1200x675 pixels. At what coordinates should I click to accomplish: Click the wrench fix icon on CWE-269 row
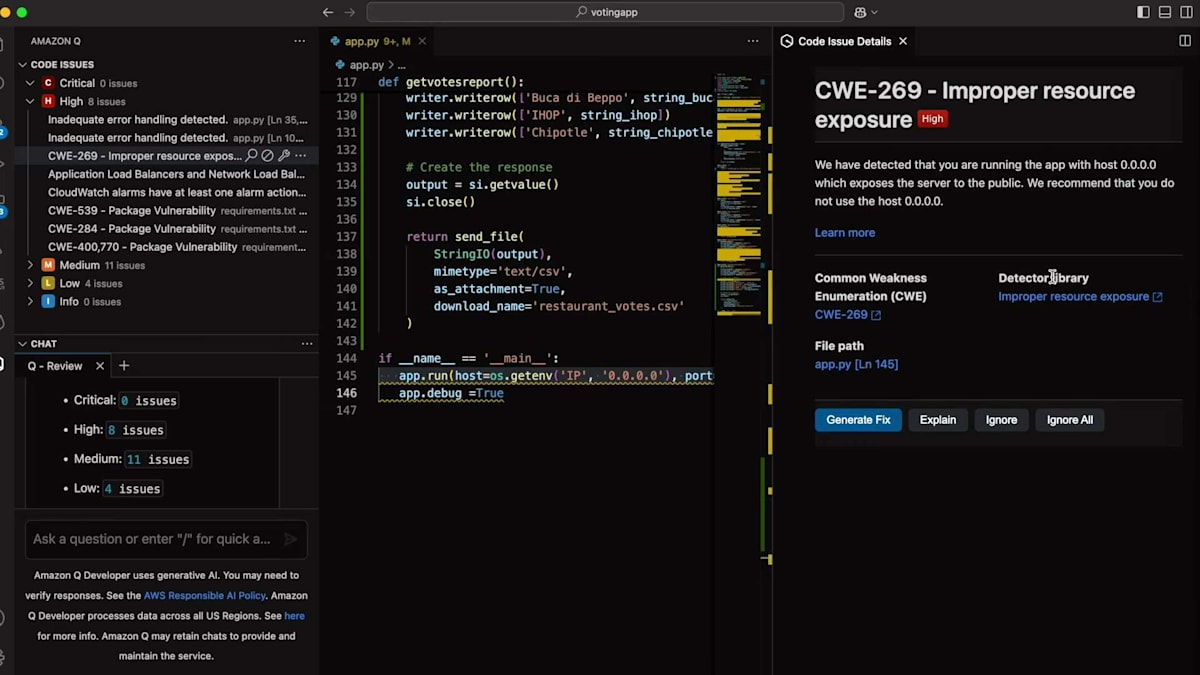(x=284, y=156)
